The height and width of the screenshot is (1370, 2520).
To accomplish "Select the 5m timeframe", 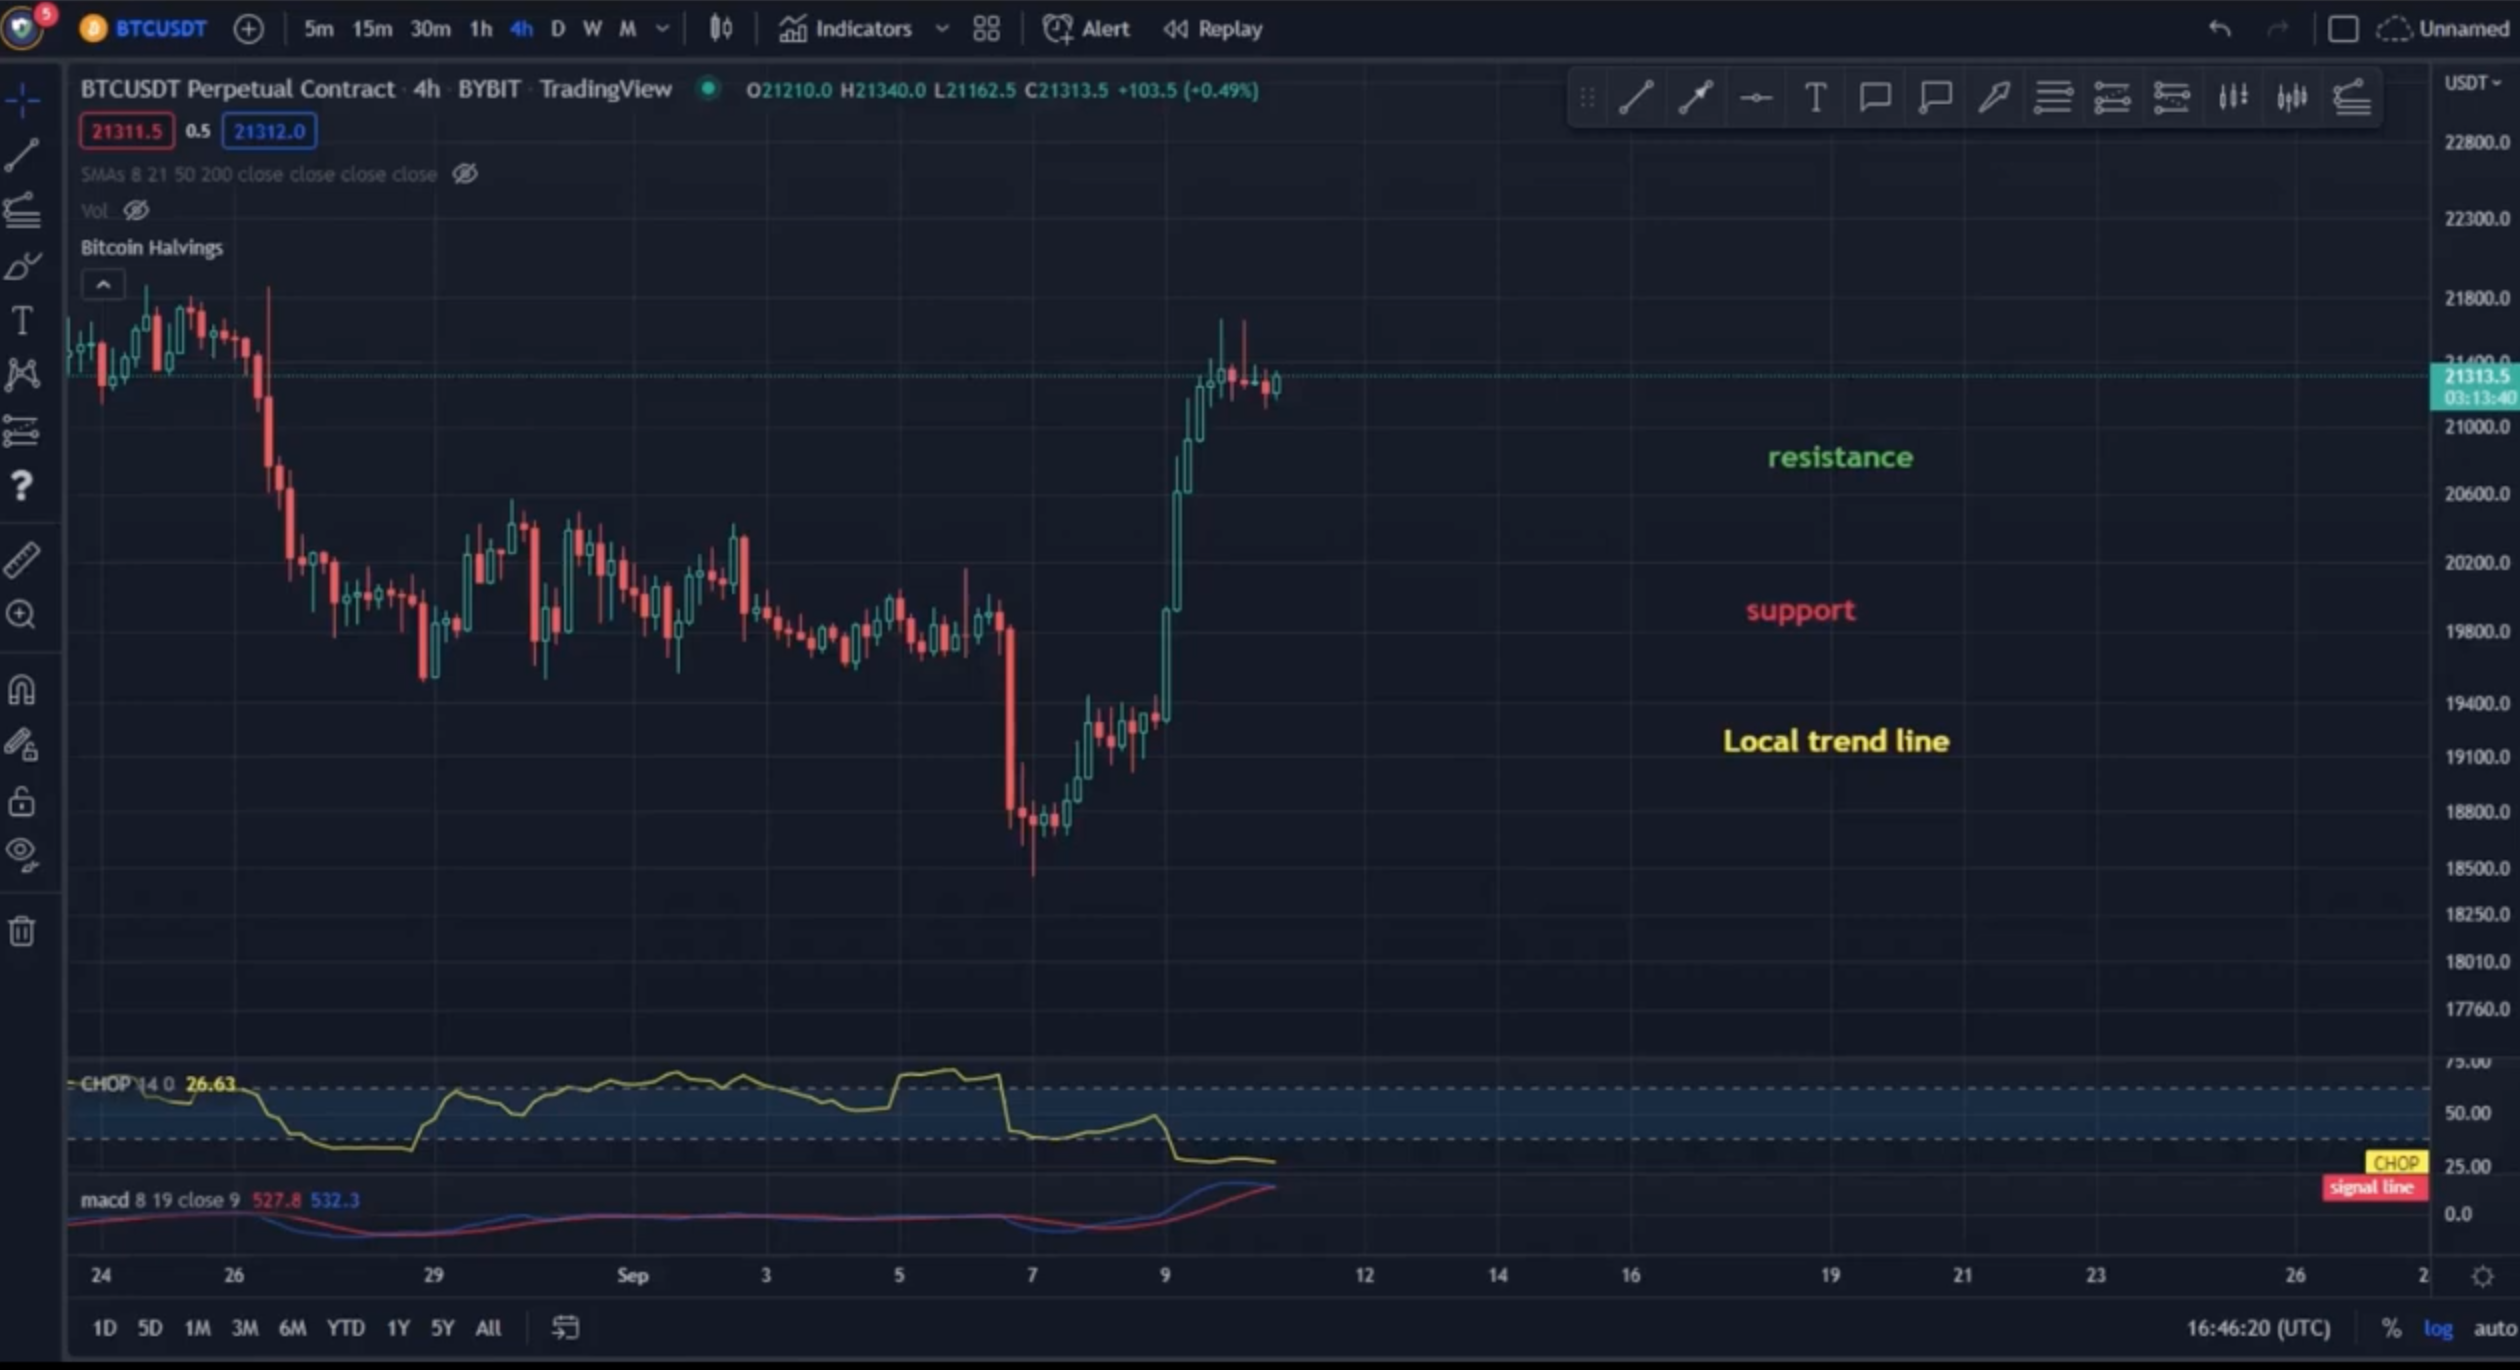I will point(319,29).
